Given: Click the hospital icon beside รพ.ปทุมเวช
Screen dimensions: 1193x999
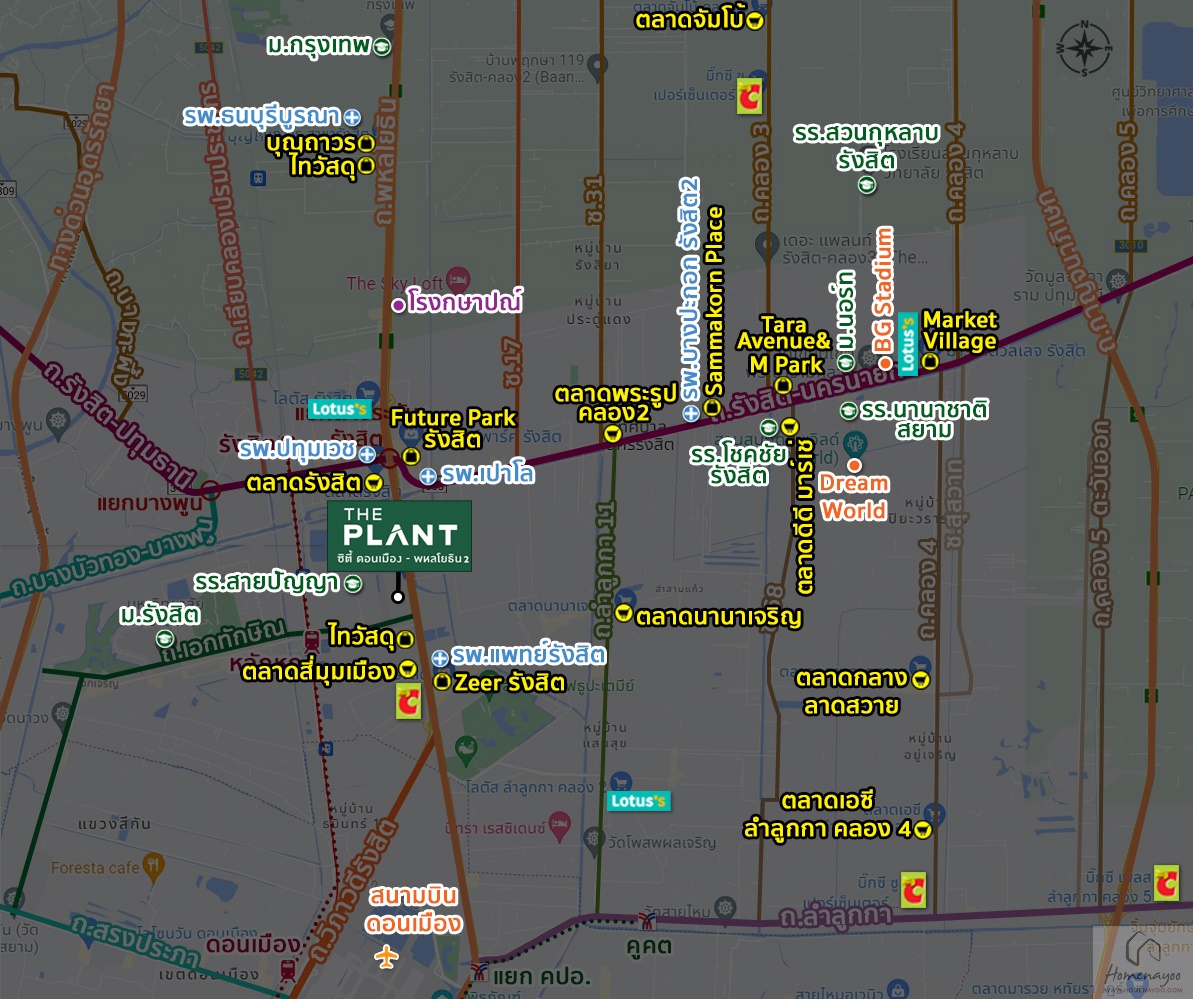Looking at the screenshot, I should tap(367, 454).
